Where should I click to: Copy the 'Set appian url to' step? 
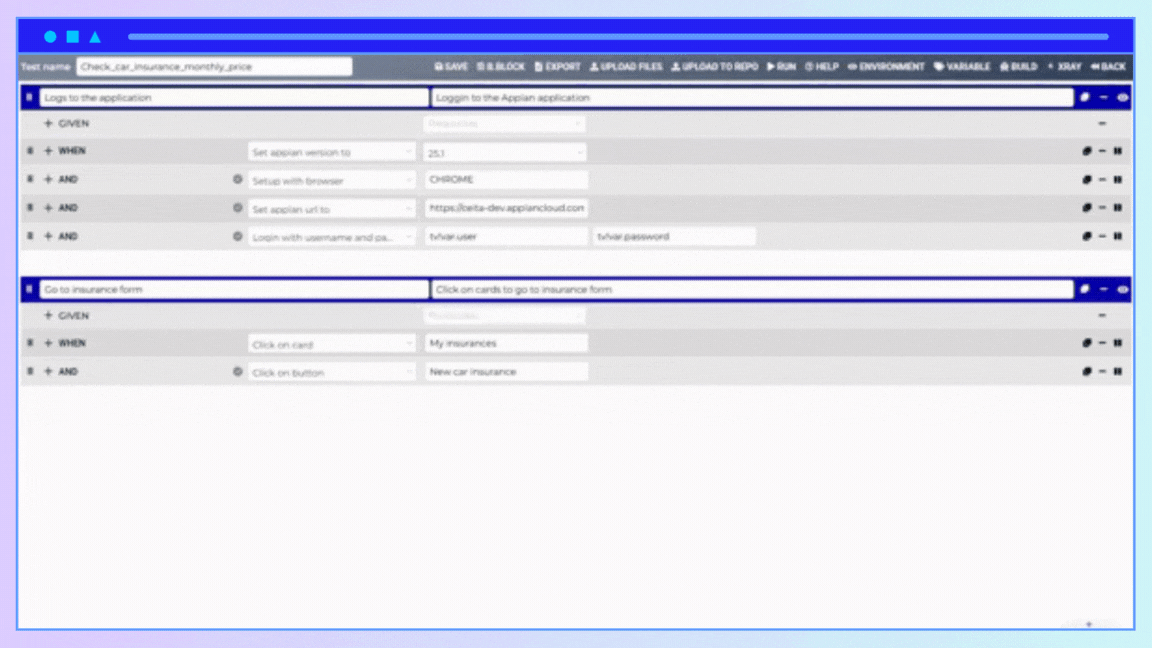point(1086,208)
